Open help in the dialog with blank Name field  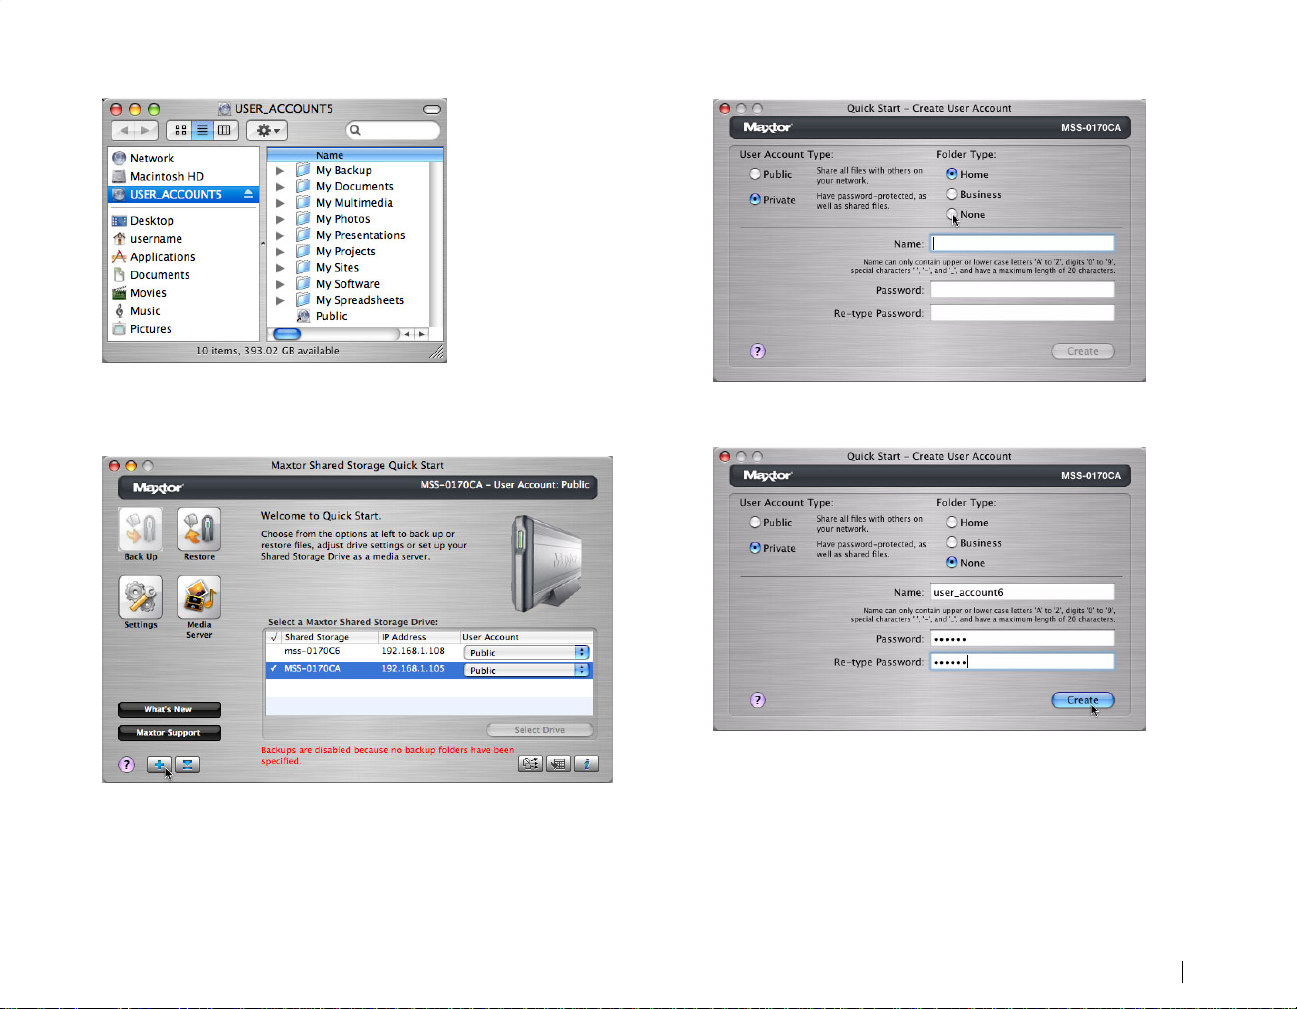click(x=758, y=351)
